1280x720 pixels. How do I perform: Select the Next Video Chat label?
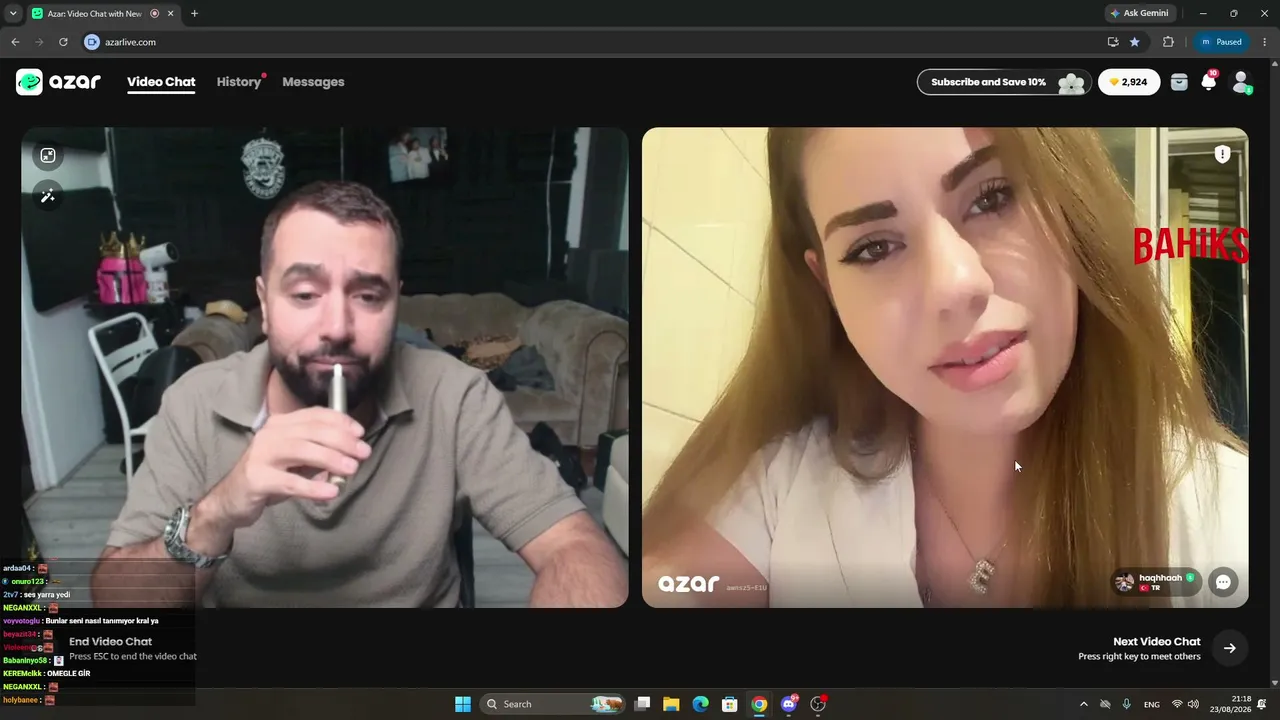pos(1156,642)
